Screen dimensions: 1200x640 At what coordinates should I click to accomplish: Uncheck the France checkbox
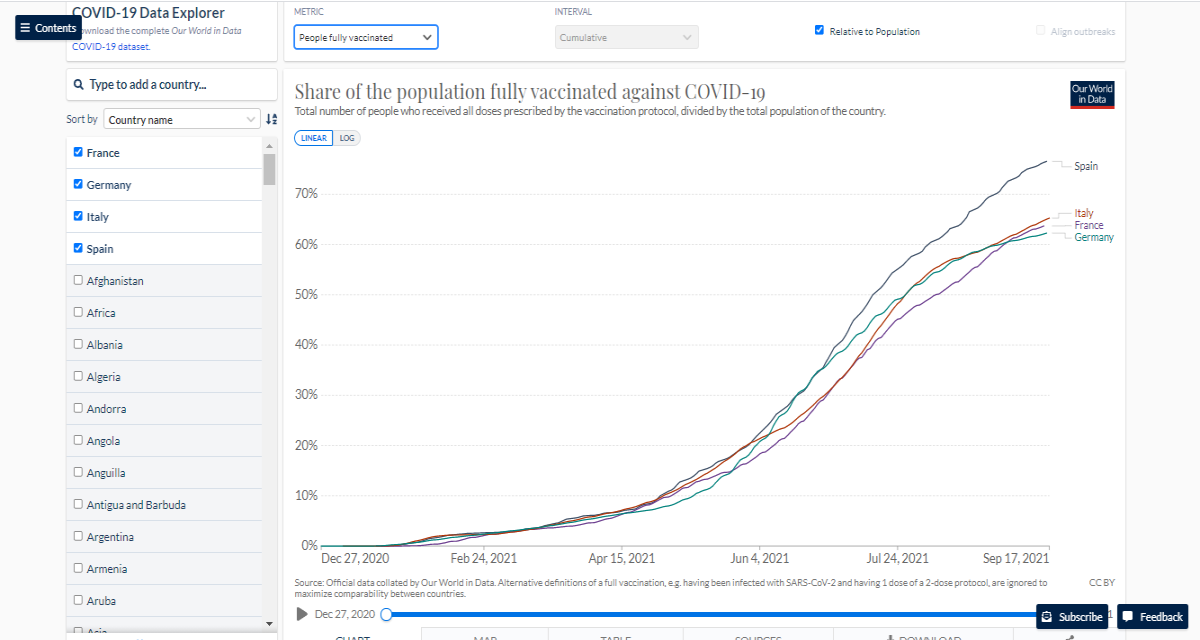[78, 152]
